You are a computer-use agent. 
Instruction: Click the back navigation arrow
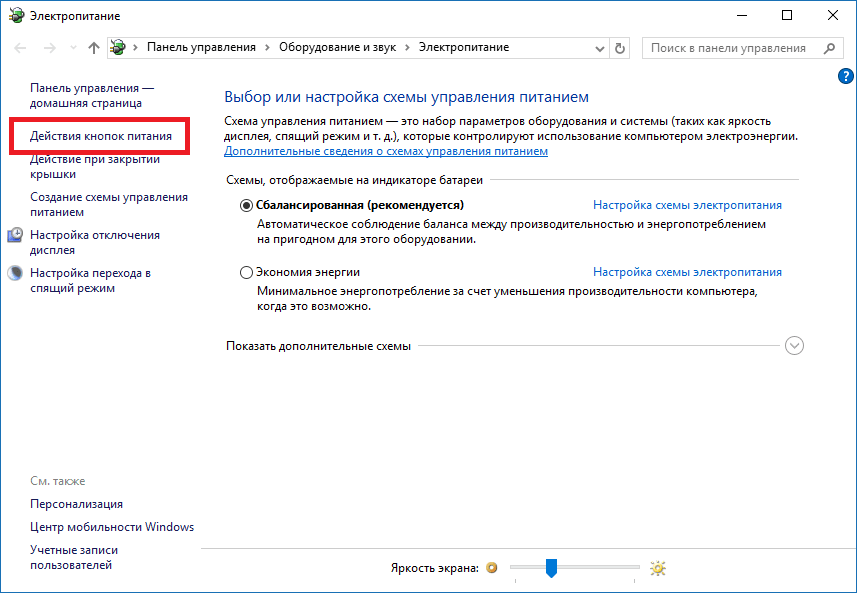20,48
